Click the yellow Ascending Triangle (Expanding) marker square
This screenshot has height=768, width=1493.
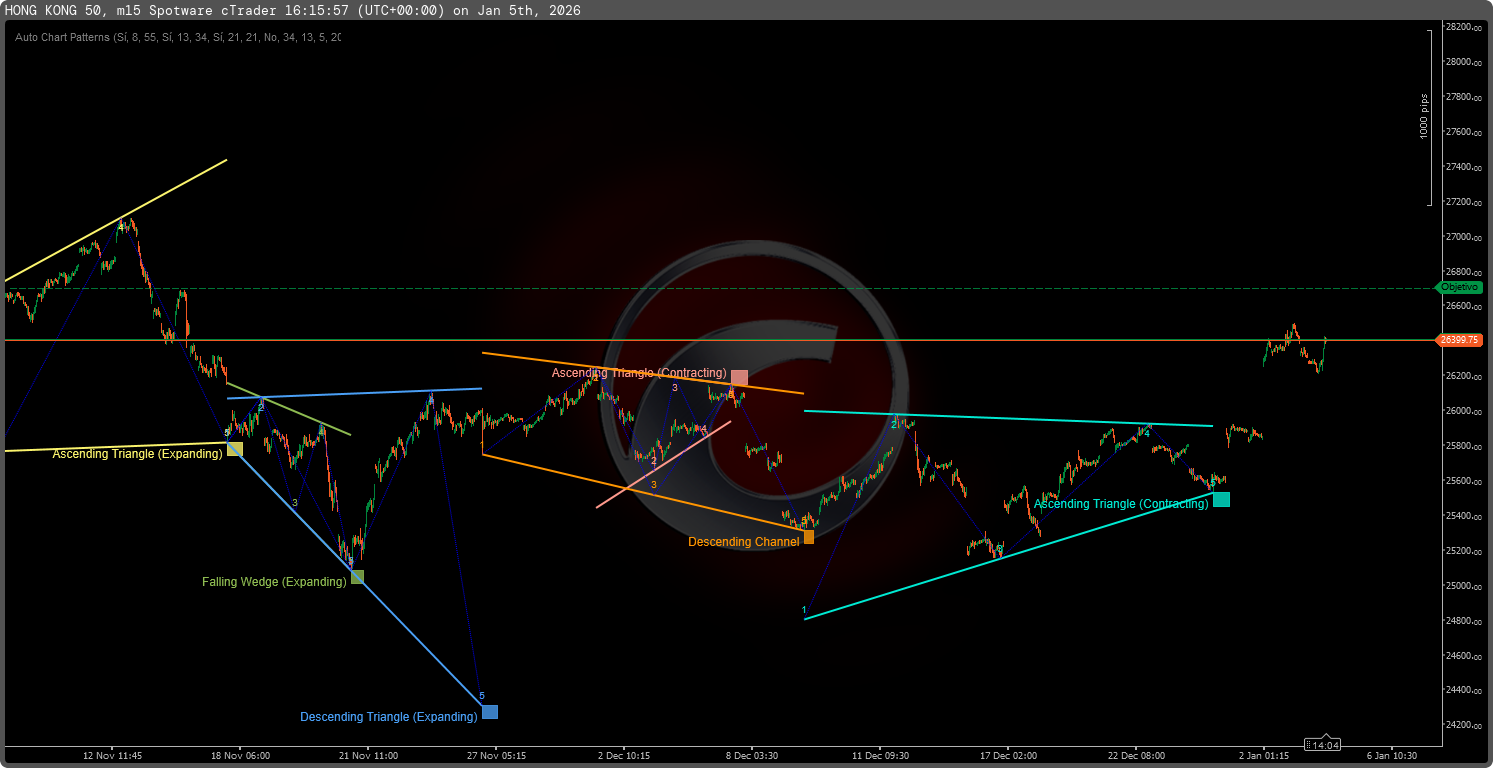pyautogui.click(x=235, y=449)
